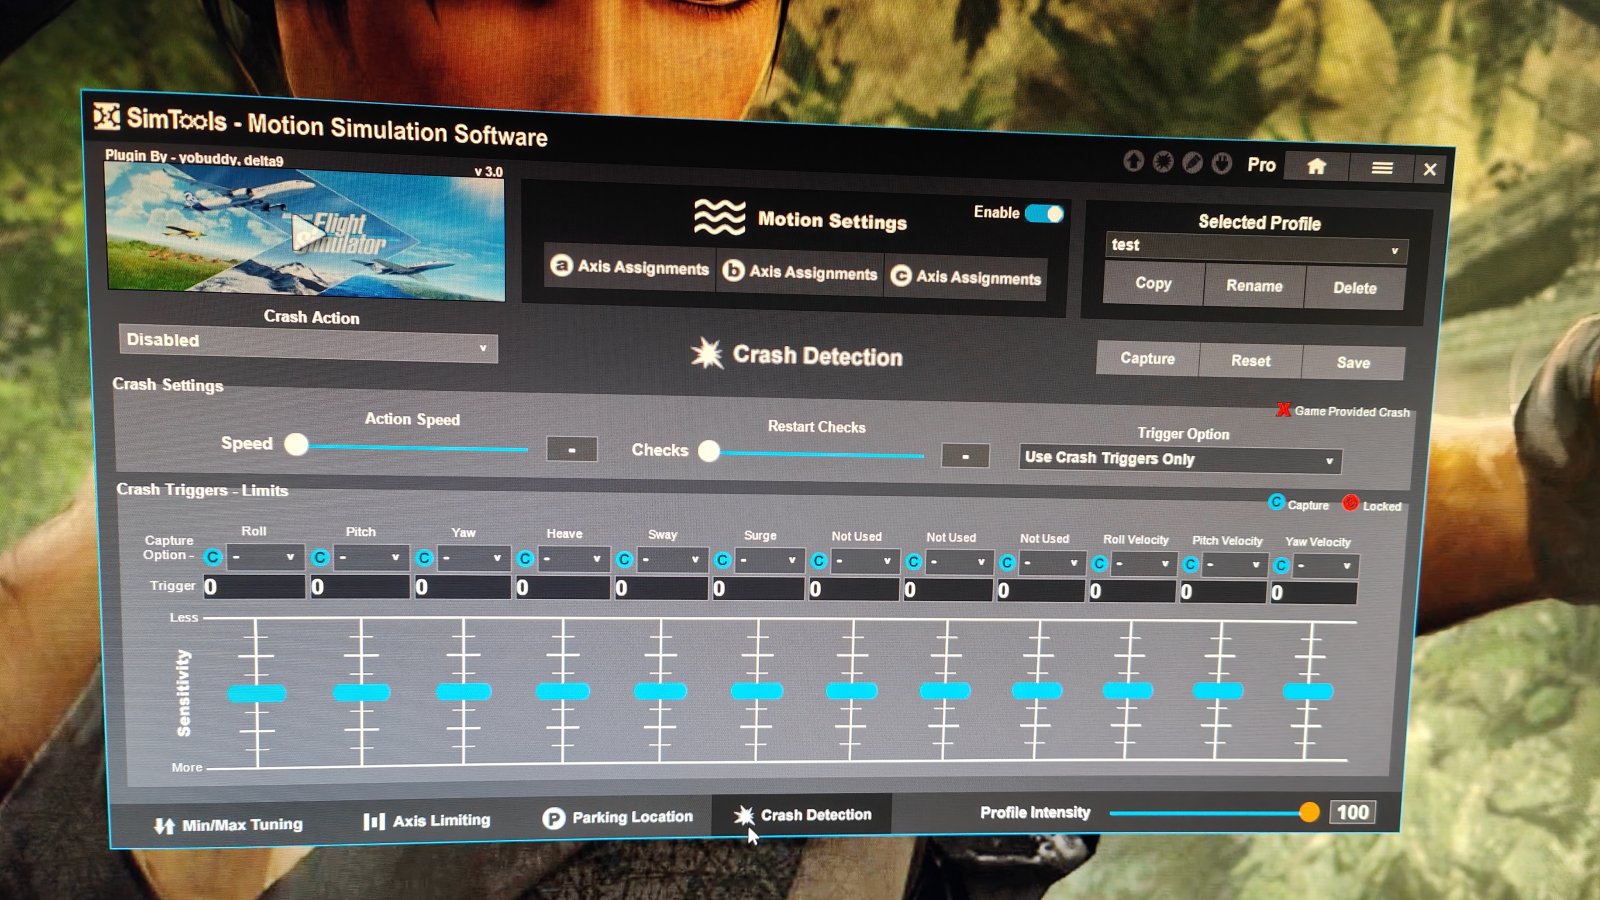The height and width of the screenshot is (900, 1600).
Task: Open the Heave capture option dropdown
Action: (572, 559)
